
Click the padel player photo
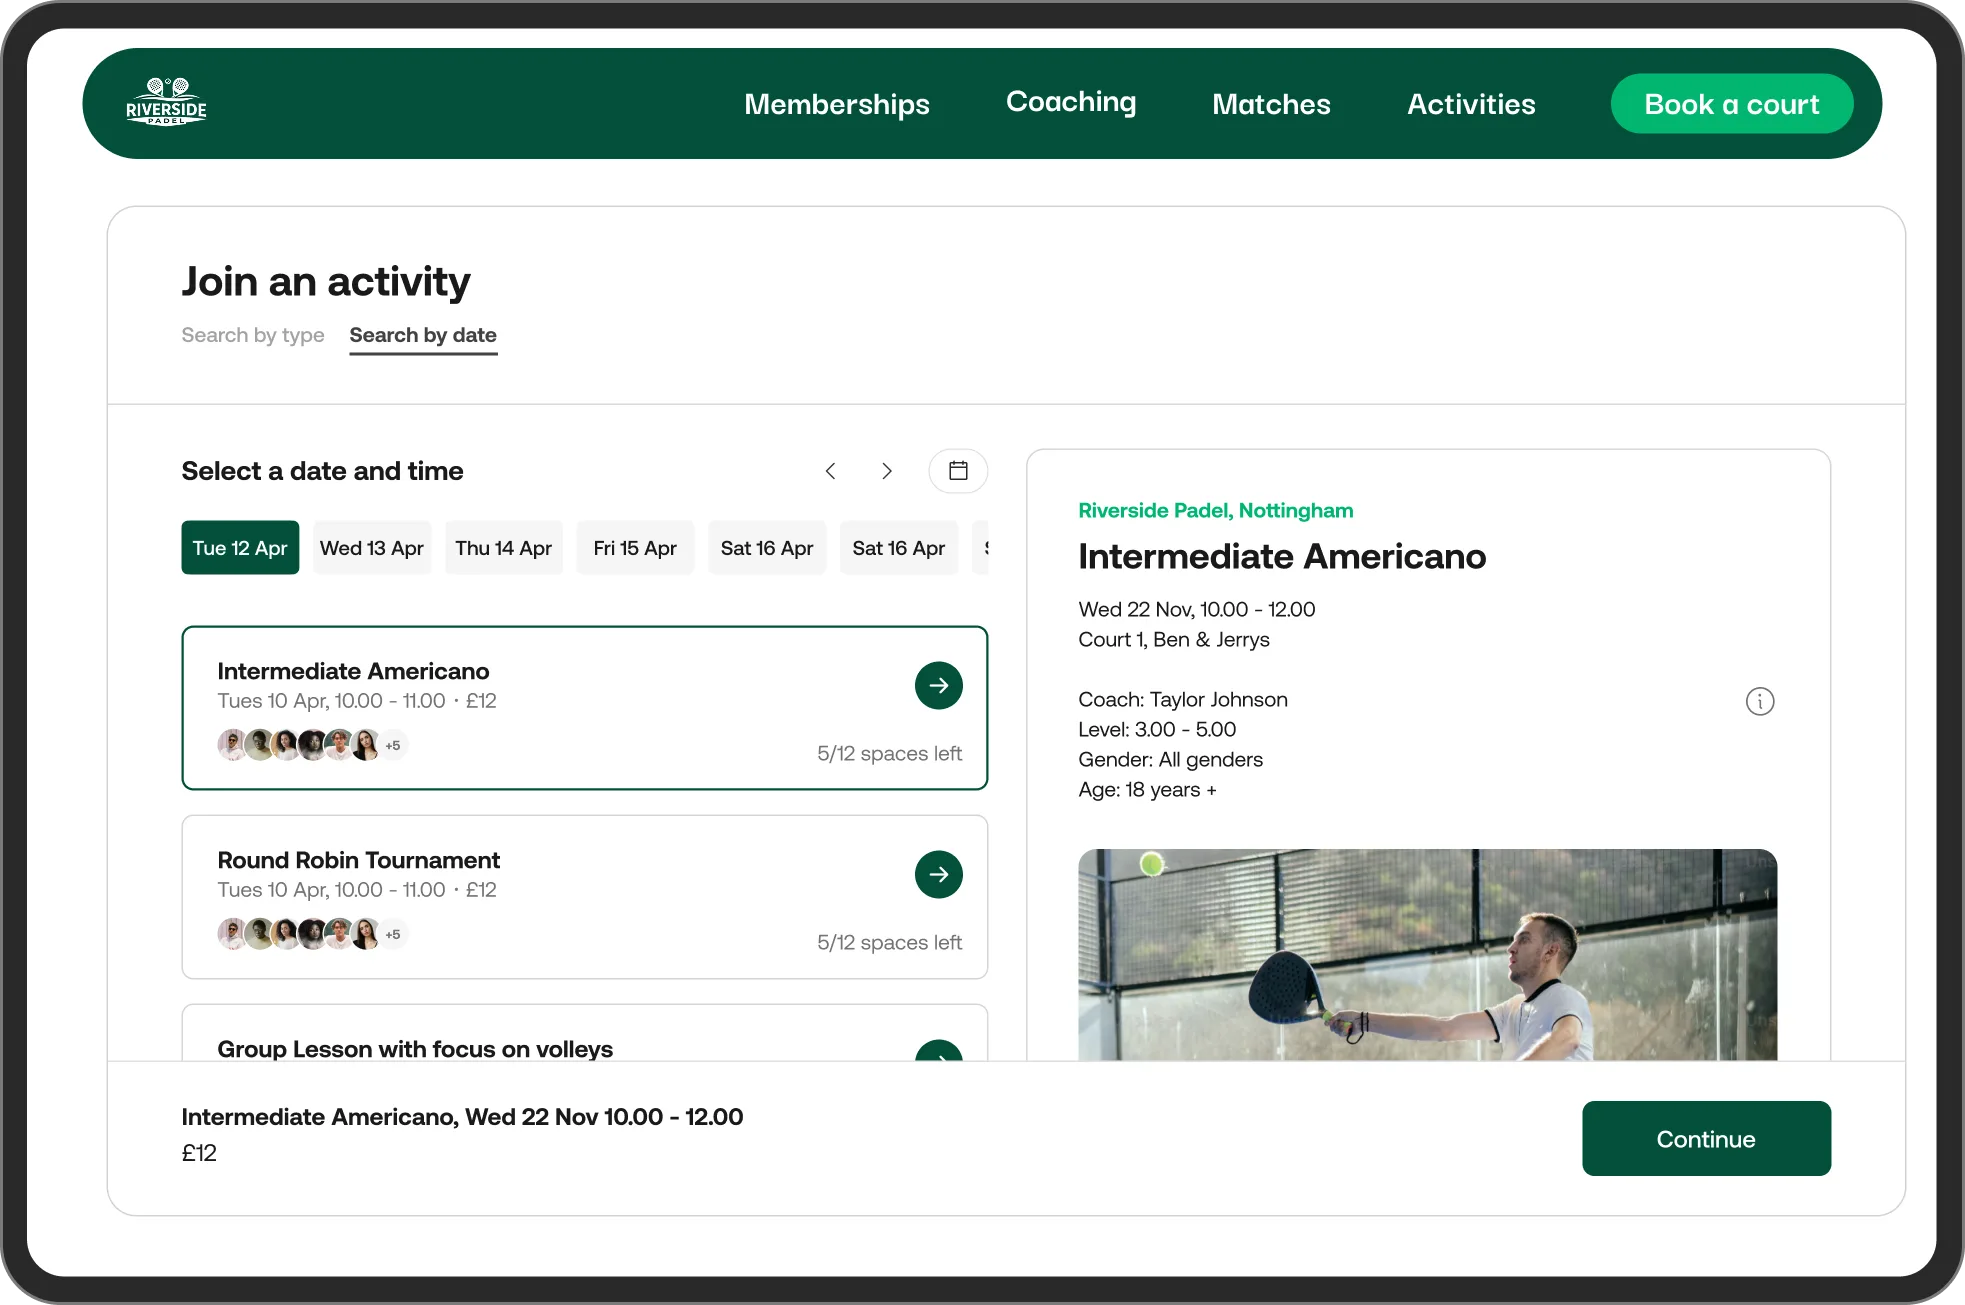click(1427, 955)
